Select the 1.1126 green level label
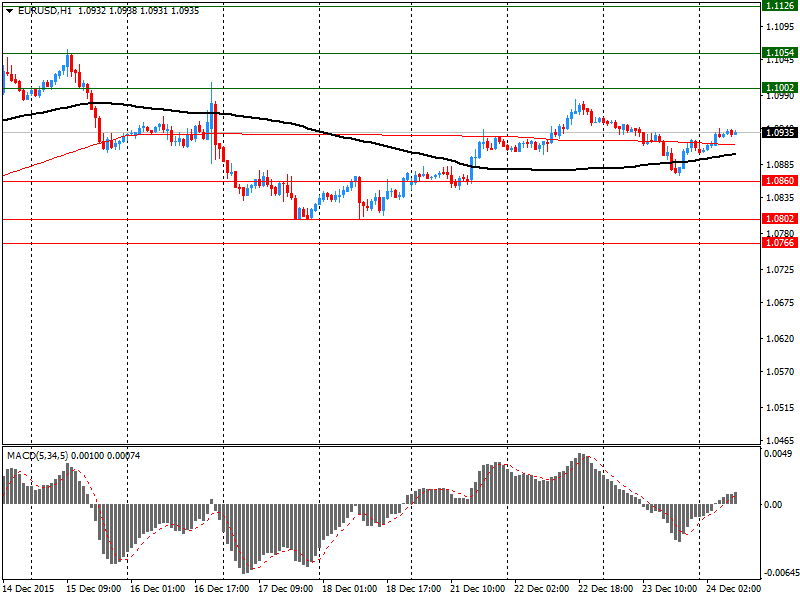Screen dimensions: 800x600 (x=780, y=6)
